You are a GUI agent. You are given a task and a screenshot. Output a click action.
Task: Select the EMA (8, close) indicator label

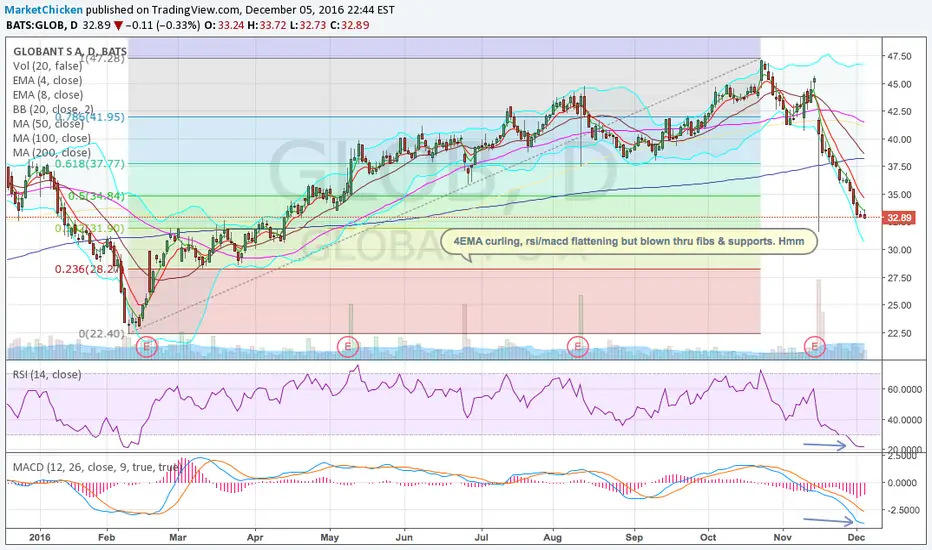pos(48,95)
